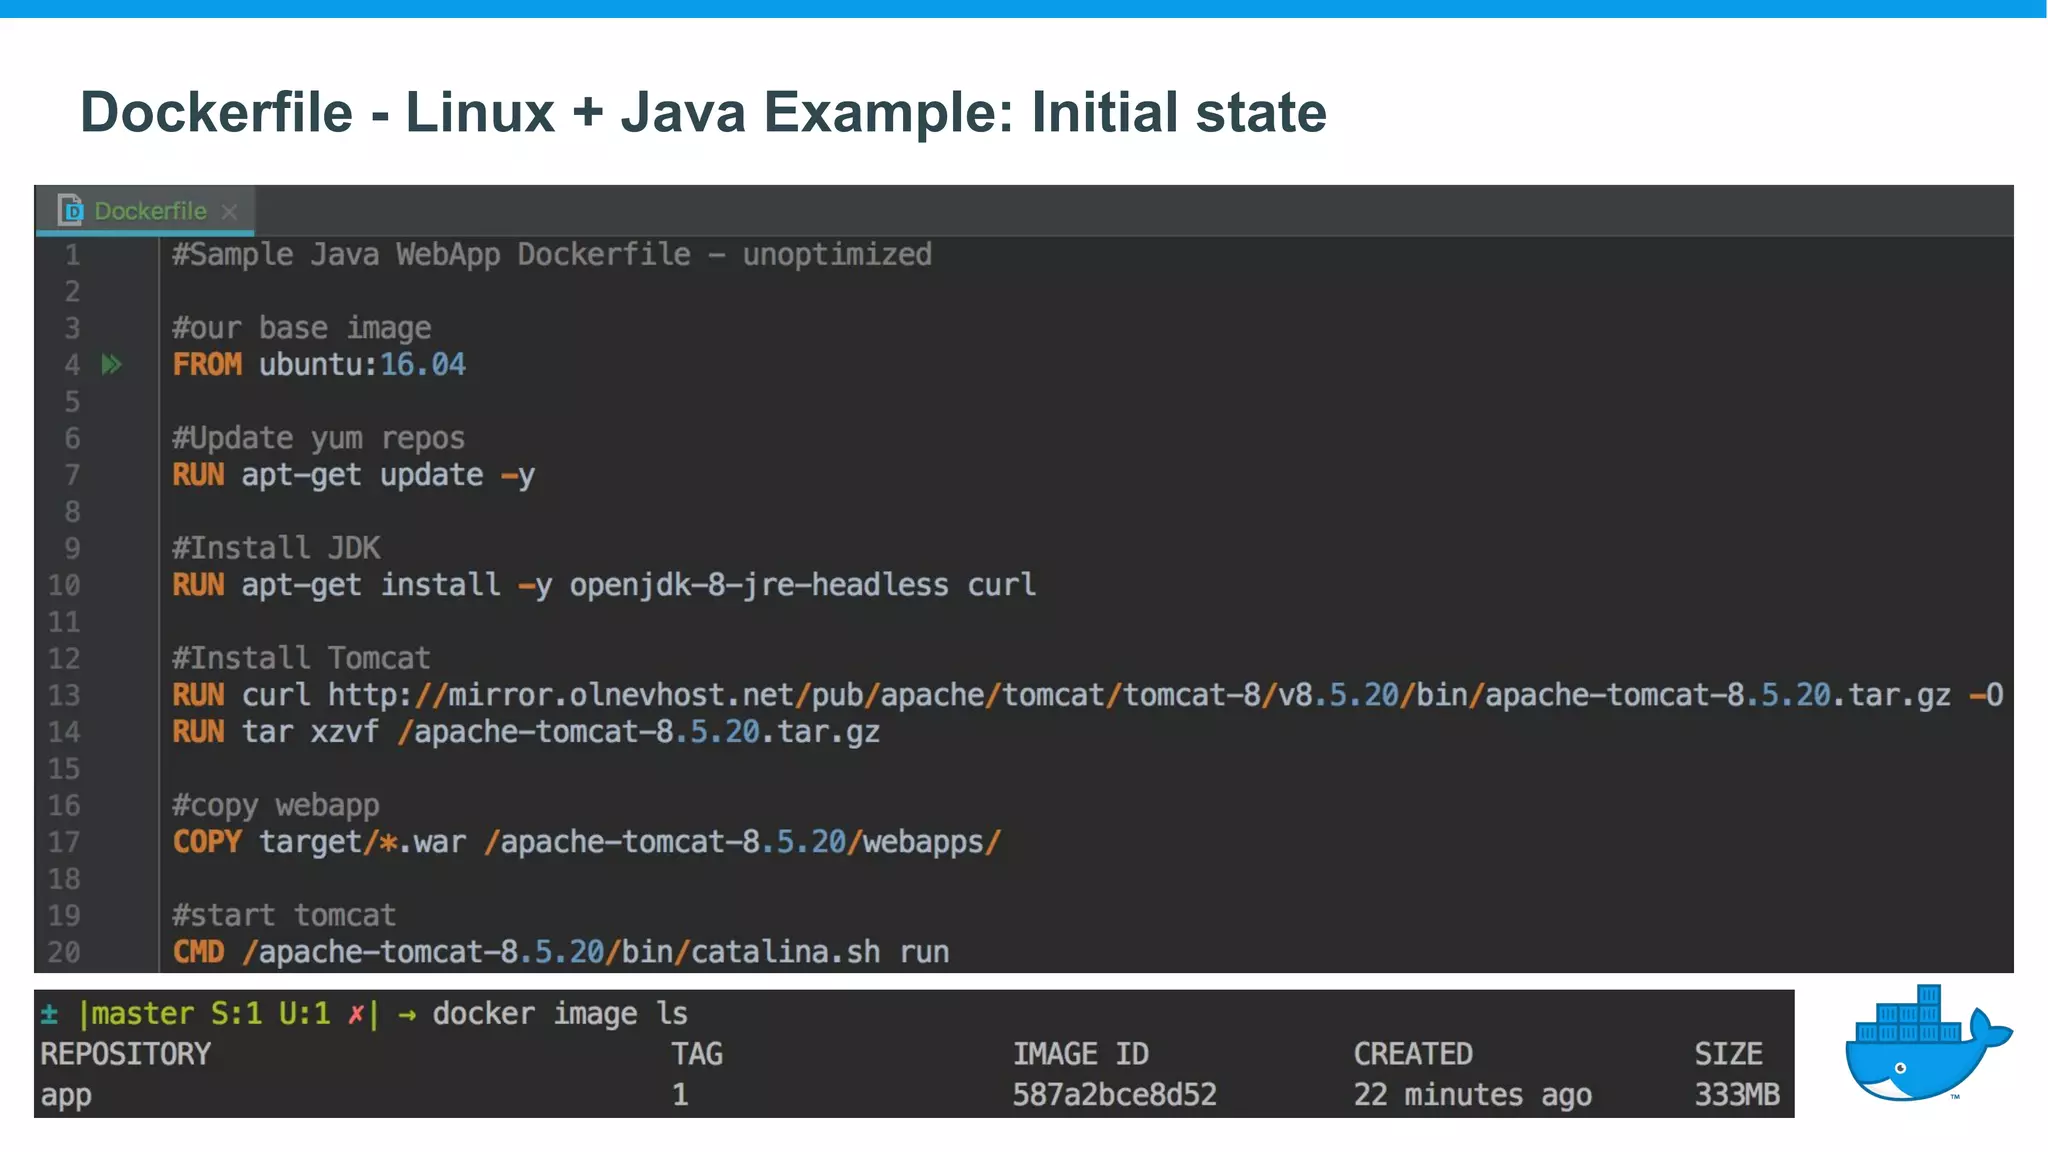Click the CMD keyword on line 20

198,952
